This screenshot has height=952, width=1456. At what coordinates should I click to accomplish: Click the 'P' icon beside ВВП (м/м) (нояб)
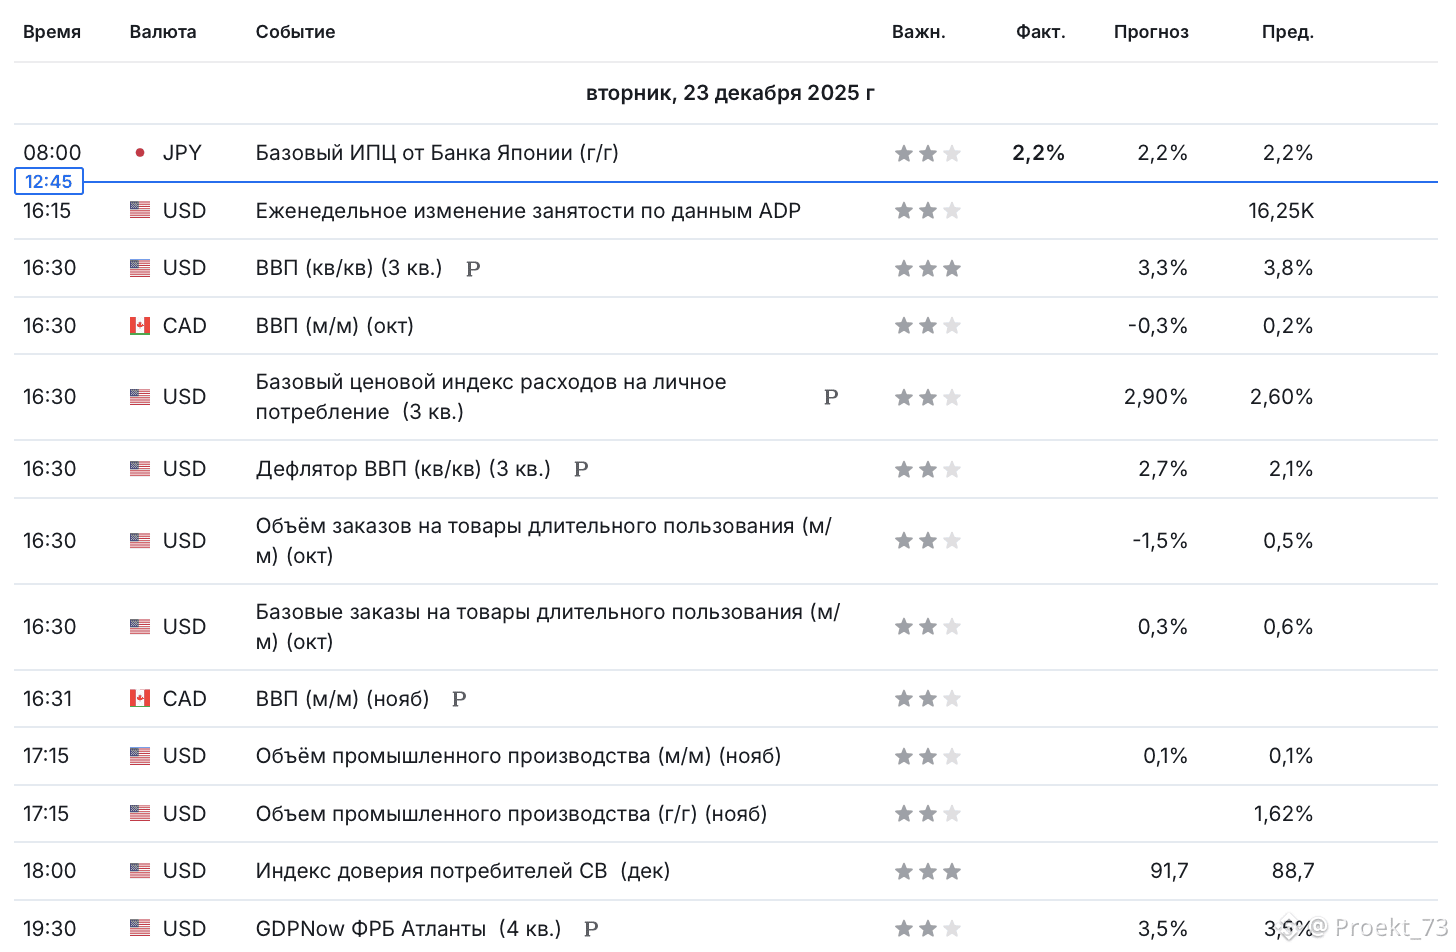click(459, 699)
